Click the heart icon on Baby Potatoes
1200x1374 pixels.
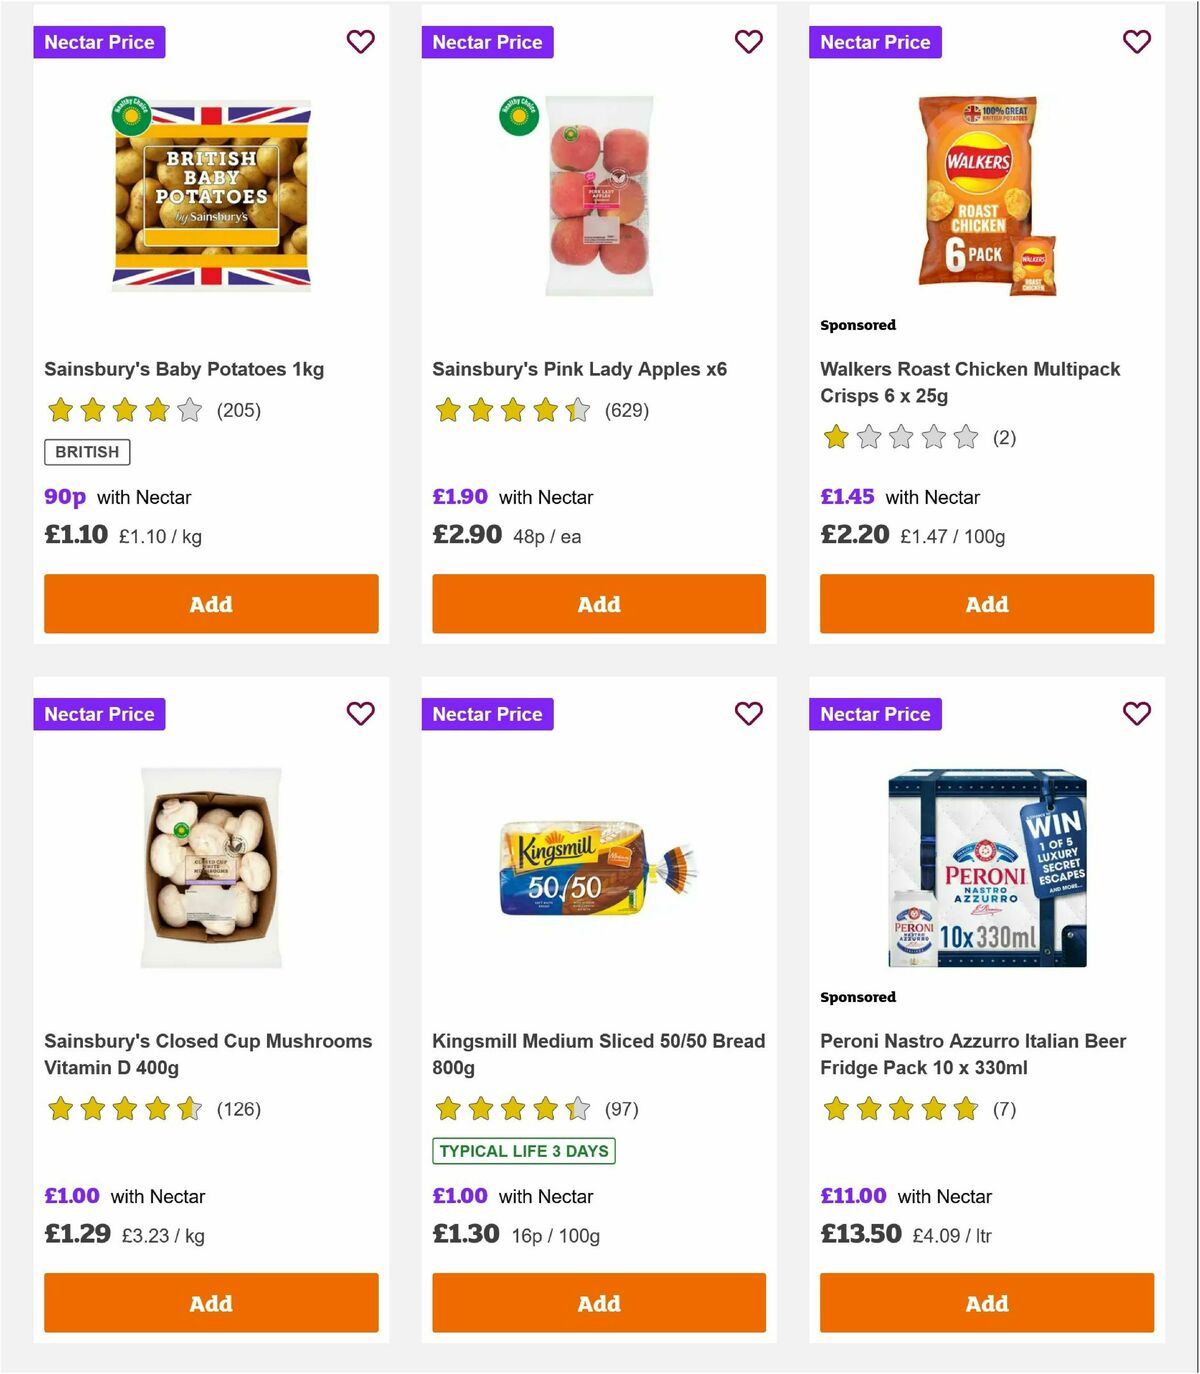point(360,42)
